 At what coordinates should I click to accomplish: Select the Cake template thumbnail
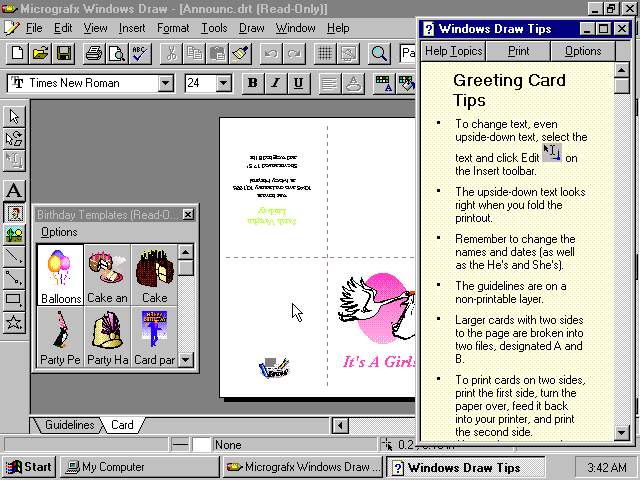pos(154,275)
